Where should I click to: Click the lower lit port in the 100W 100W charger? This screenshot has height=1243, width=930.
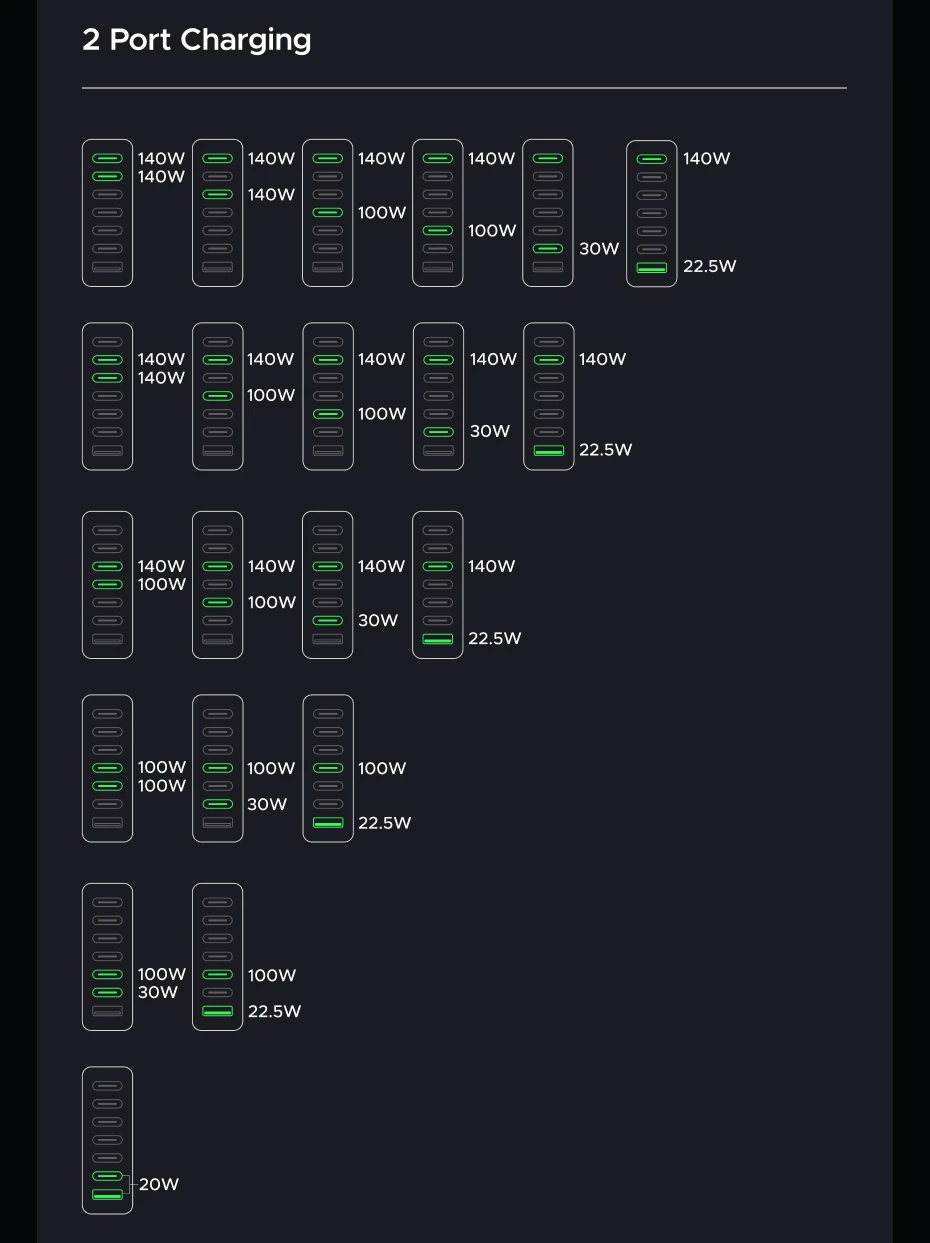107,786
